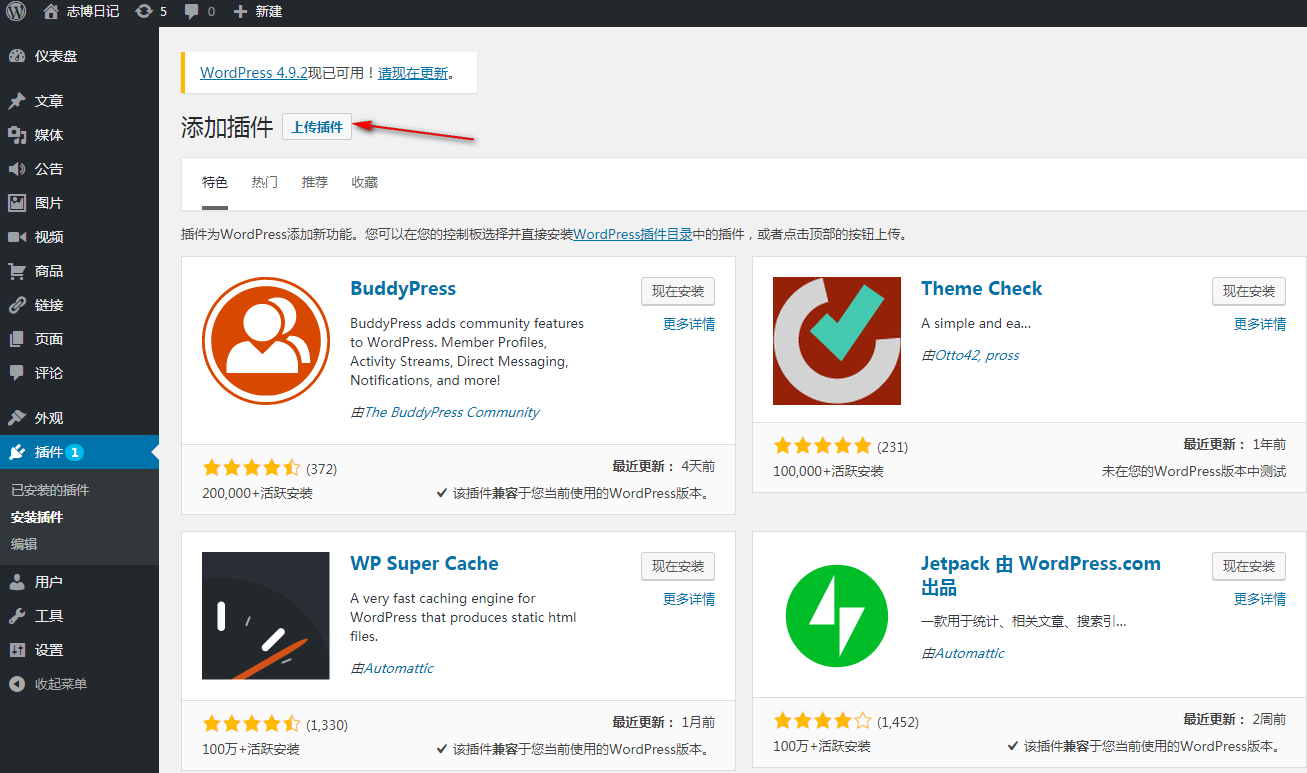The width and height of the screenshot is (1307, 773).
Task: Open the updates icon showing 5
Action: point(151,12)
